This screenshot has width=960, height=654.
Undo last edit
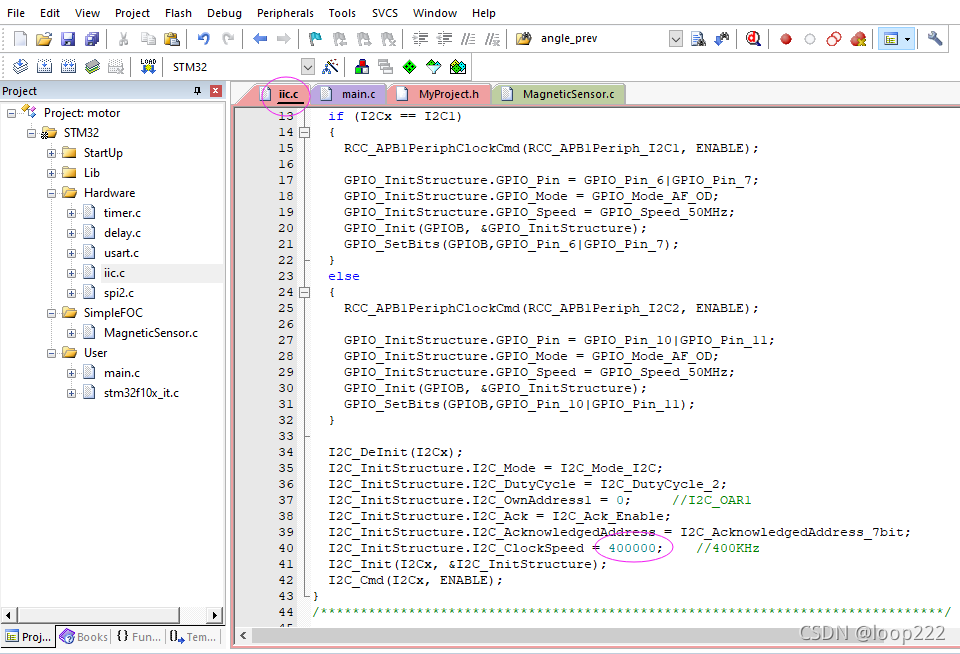203,39
